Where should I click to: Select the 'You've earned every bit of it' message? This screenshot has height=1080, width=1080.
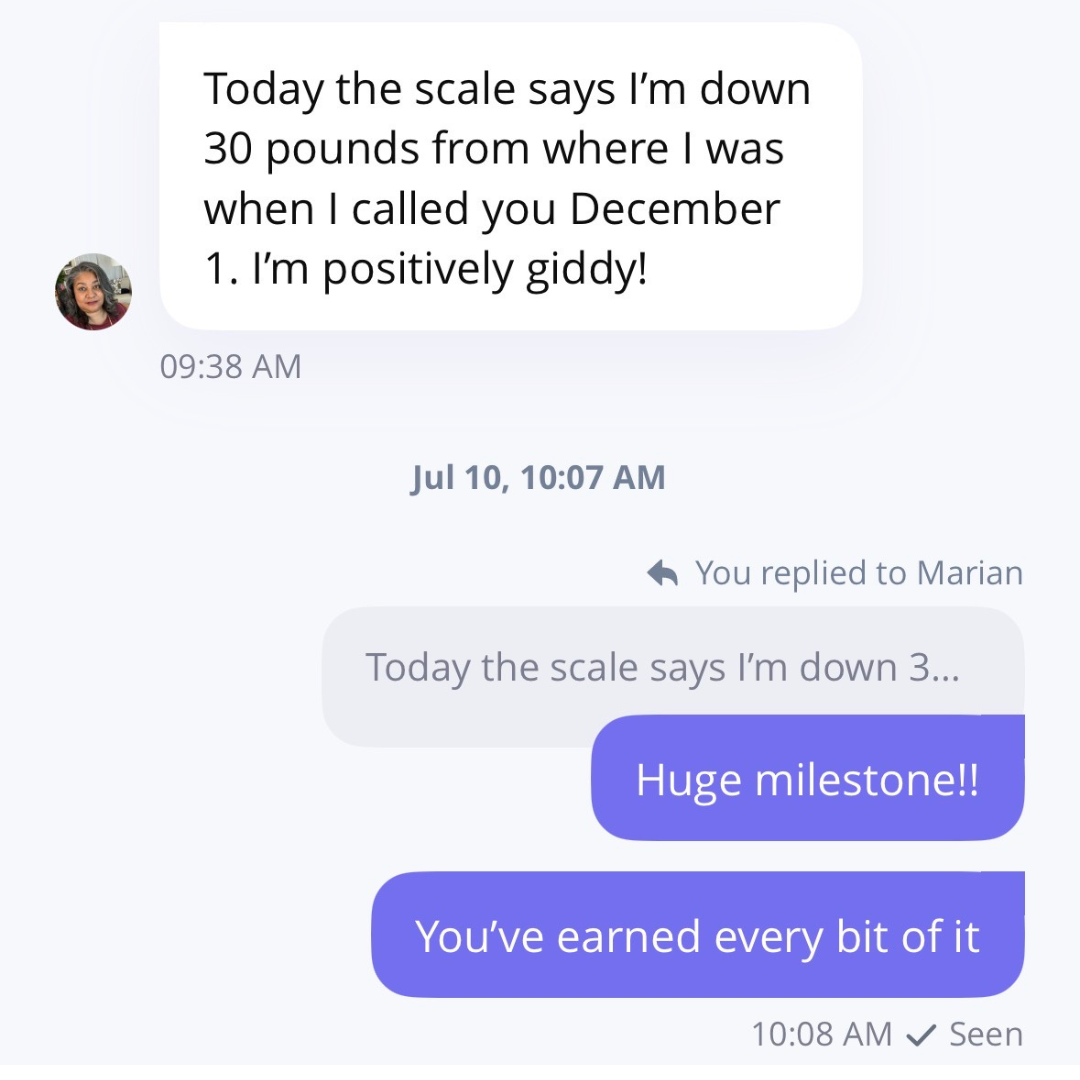[698, 935]
